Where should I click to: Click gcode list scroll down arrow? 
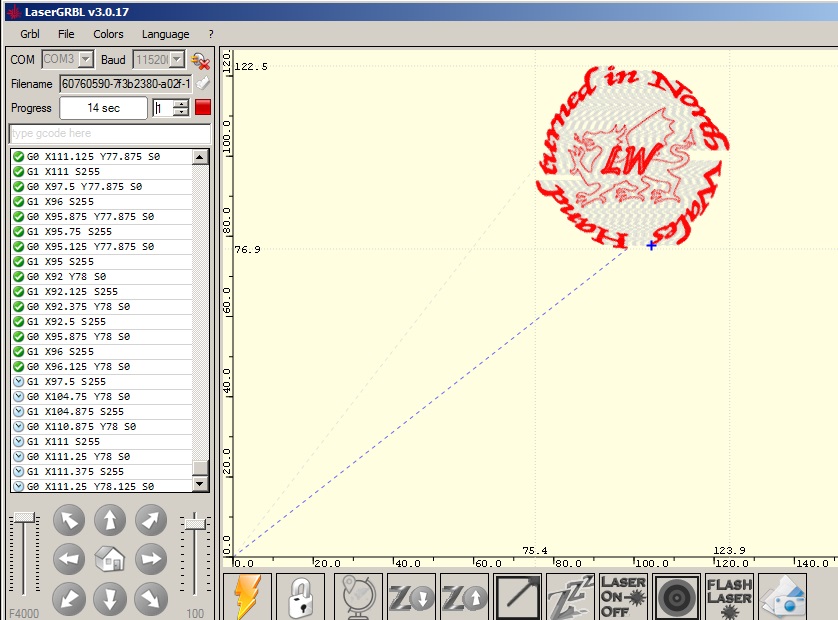click(200, 484)
